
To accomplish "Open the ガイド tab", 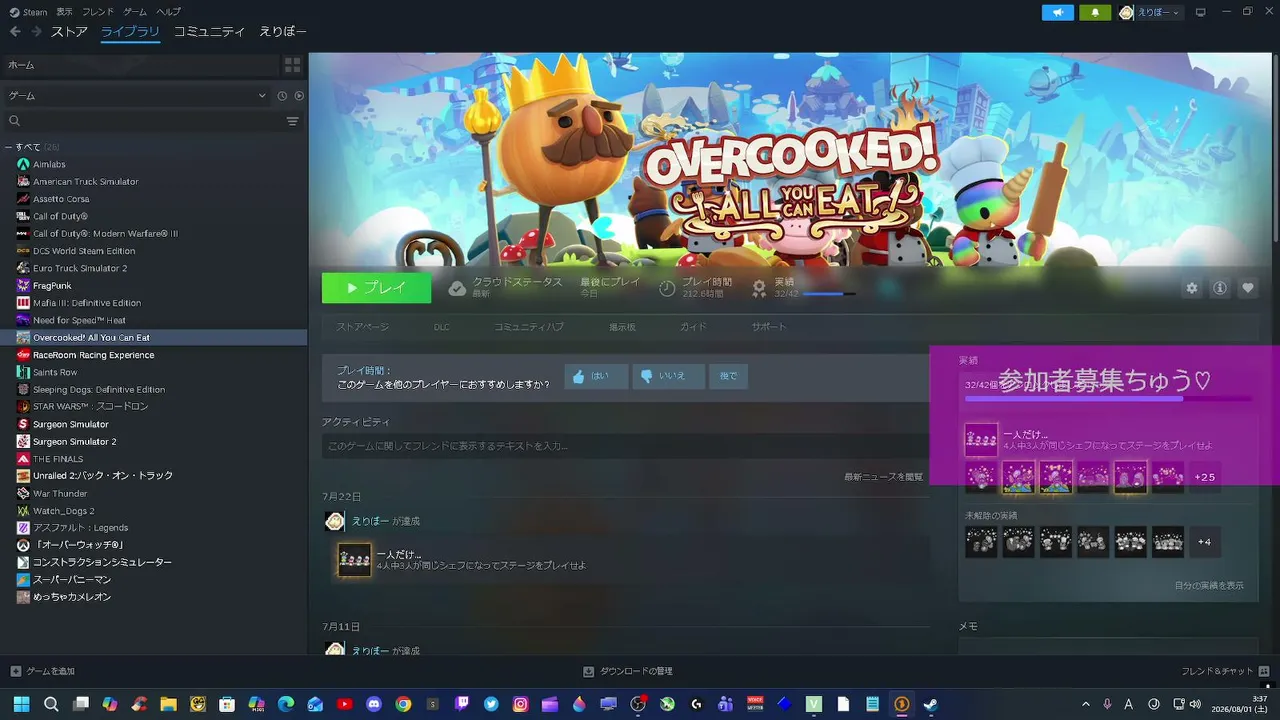I will coord(693,327).
